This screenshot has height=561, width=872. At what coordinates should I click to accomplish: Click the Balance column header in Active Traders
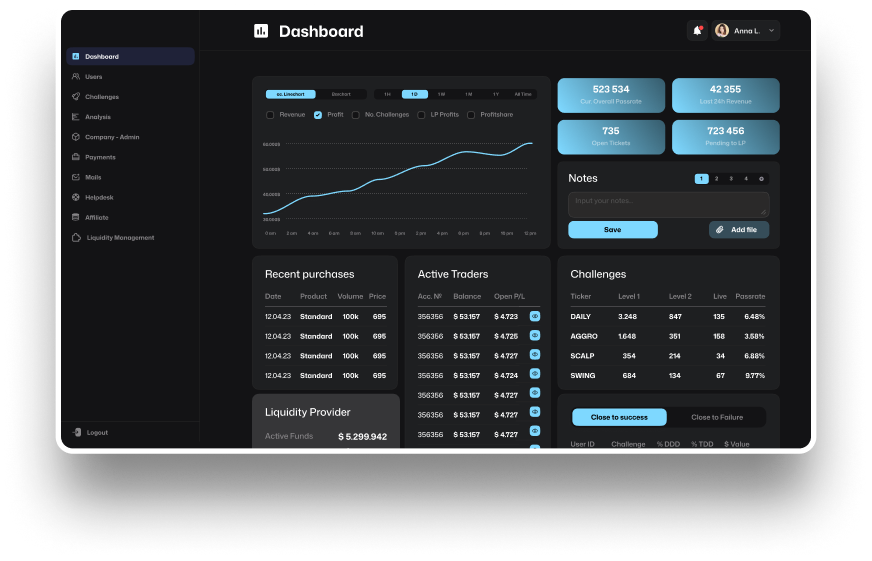[467, 296]
